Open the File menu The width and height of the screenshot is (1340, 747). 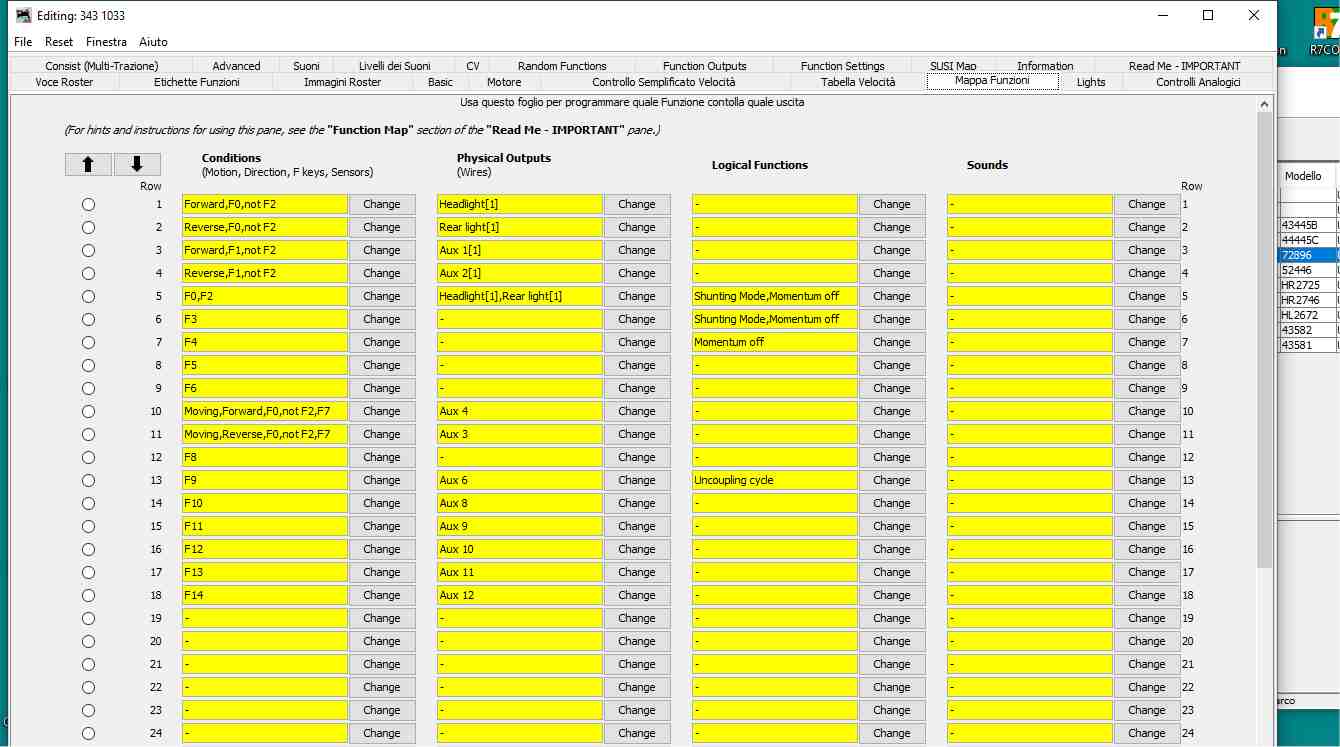click(23, 42)
